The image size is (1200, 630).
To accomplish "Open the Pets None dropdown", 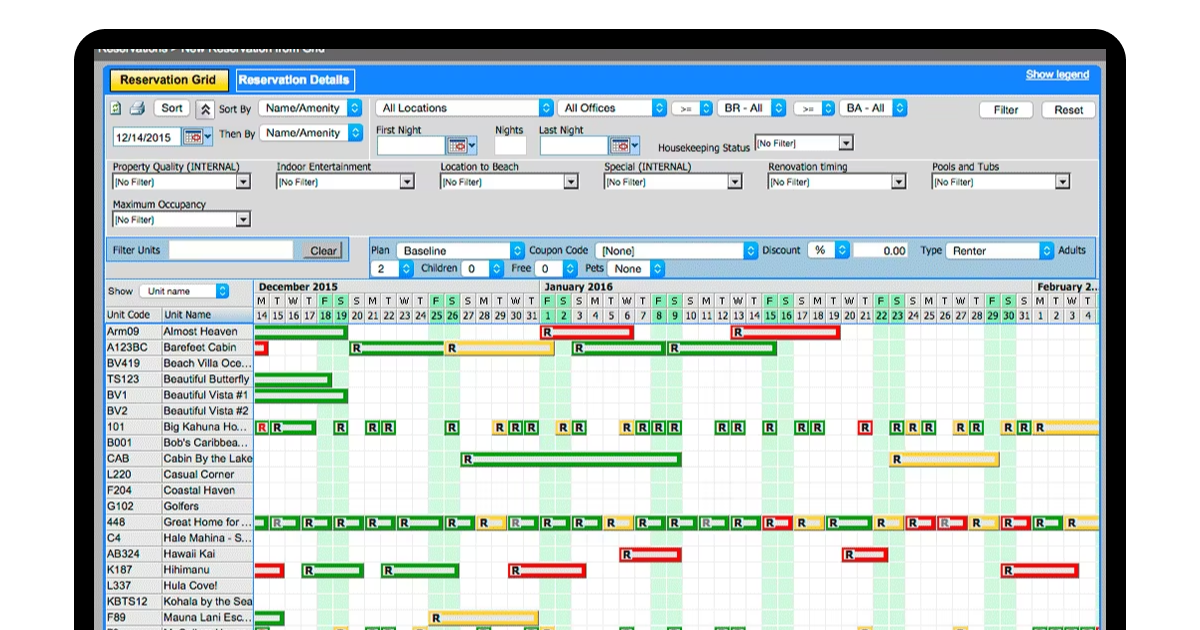I will 636,269.
